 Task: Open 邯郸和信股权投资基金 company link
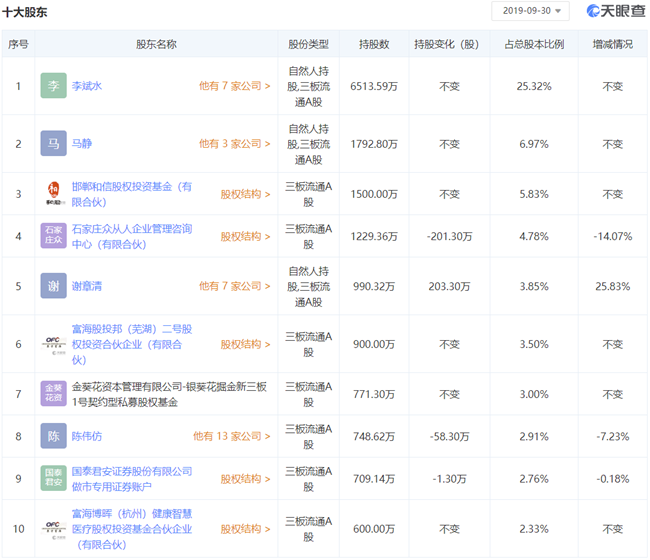(132, 194)
